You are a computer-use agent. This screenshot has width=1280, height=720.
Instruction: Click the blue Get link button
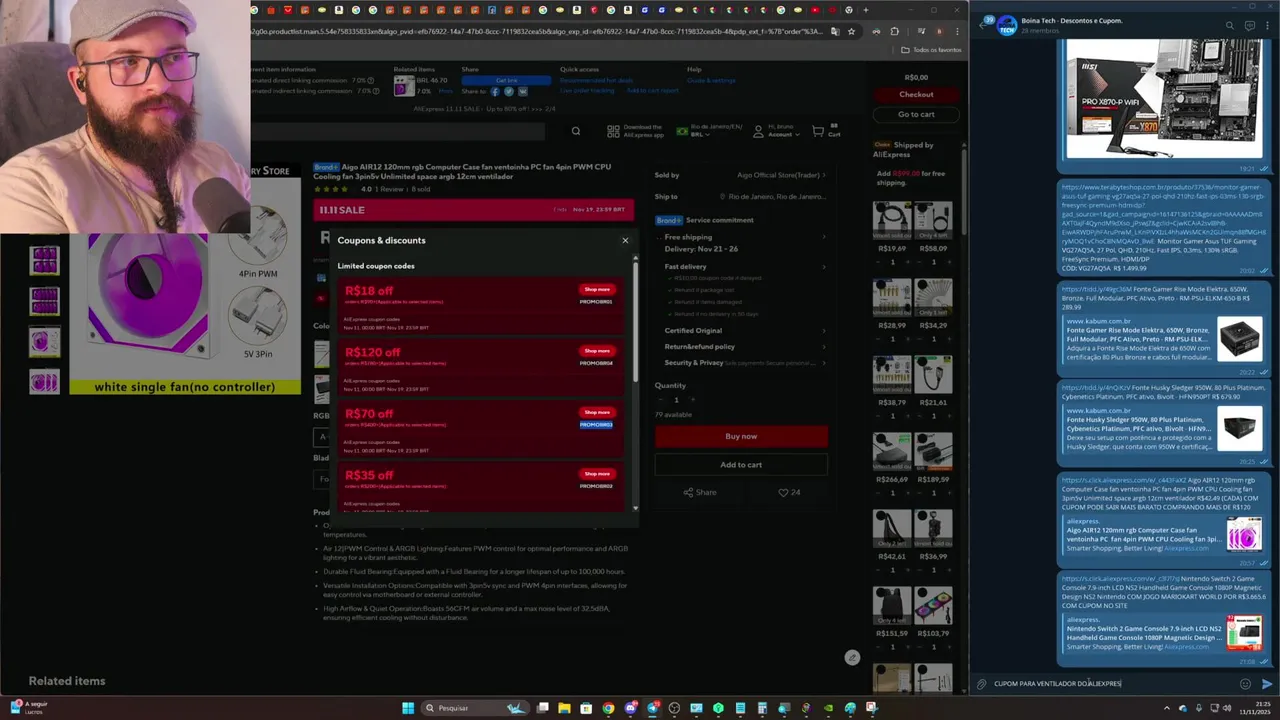click(x=506, y=80)
